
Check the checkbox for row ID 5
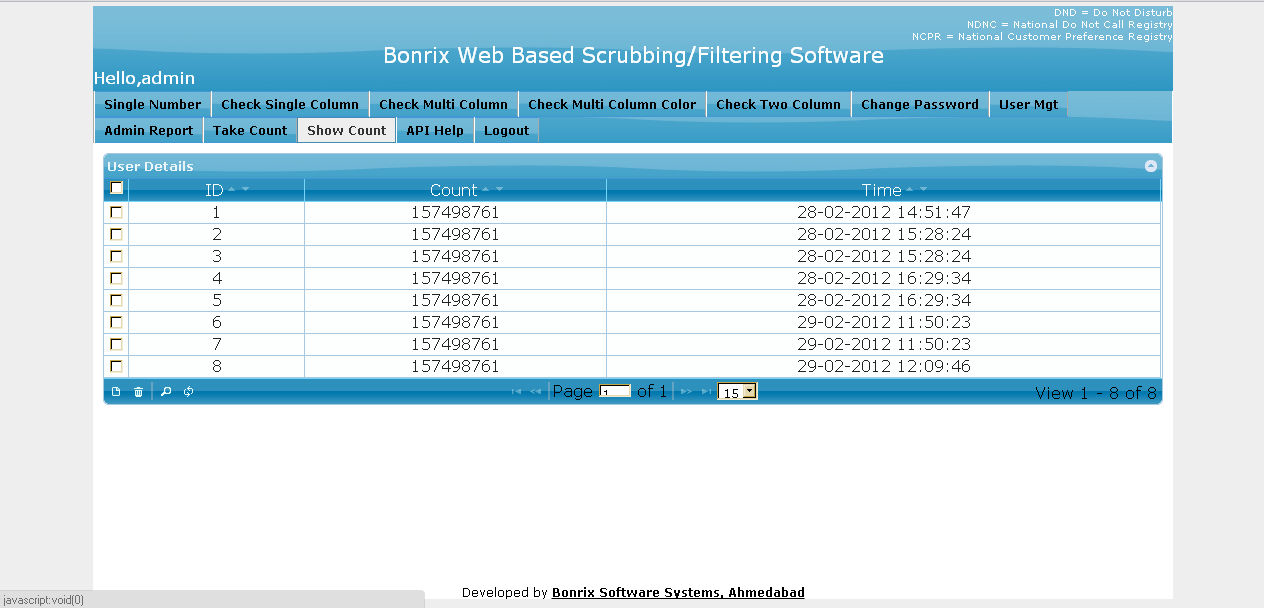117,300
